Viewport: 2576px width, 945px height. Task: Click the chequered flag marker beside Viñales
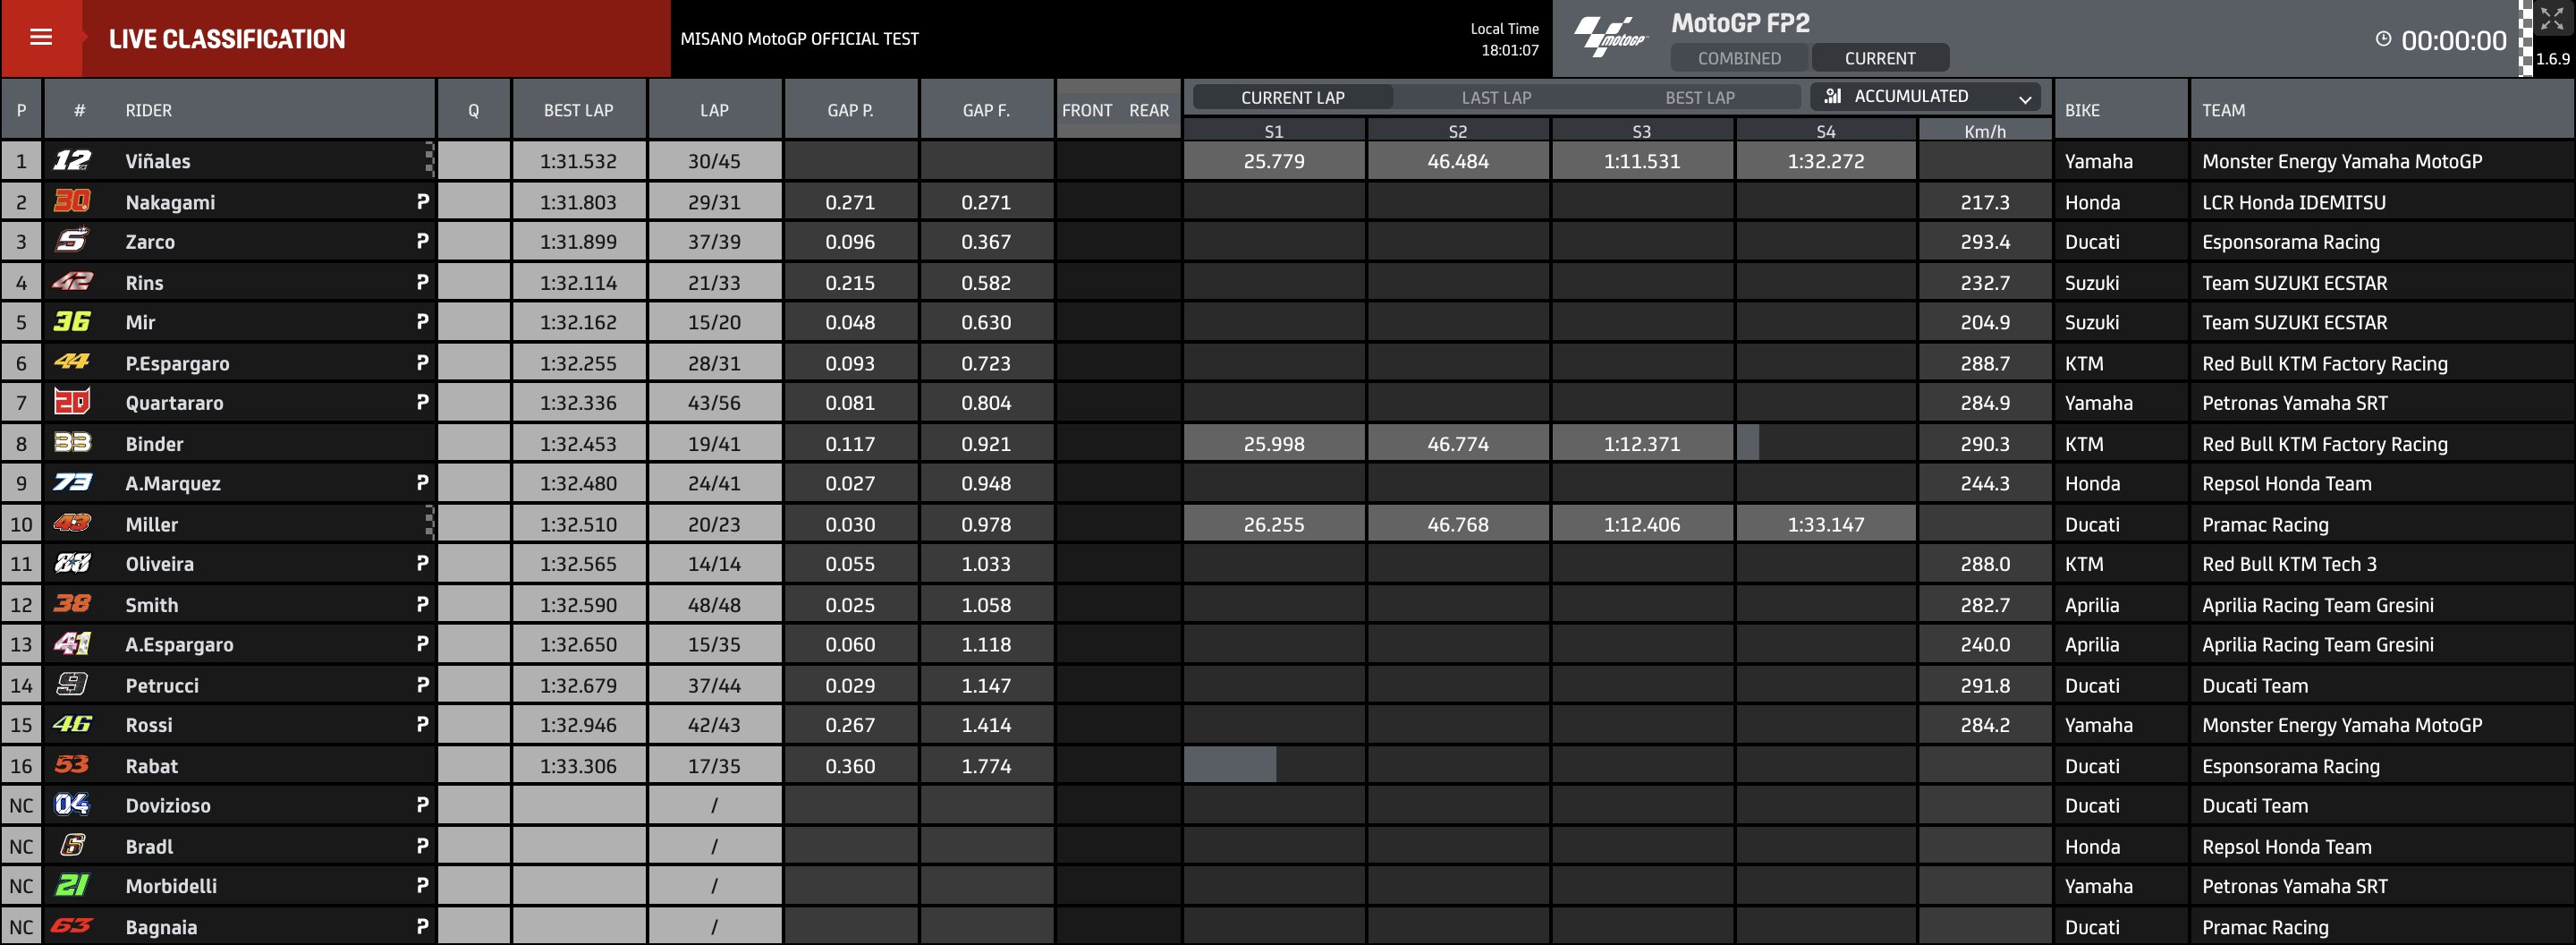[x=430, y=160]
